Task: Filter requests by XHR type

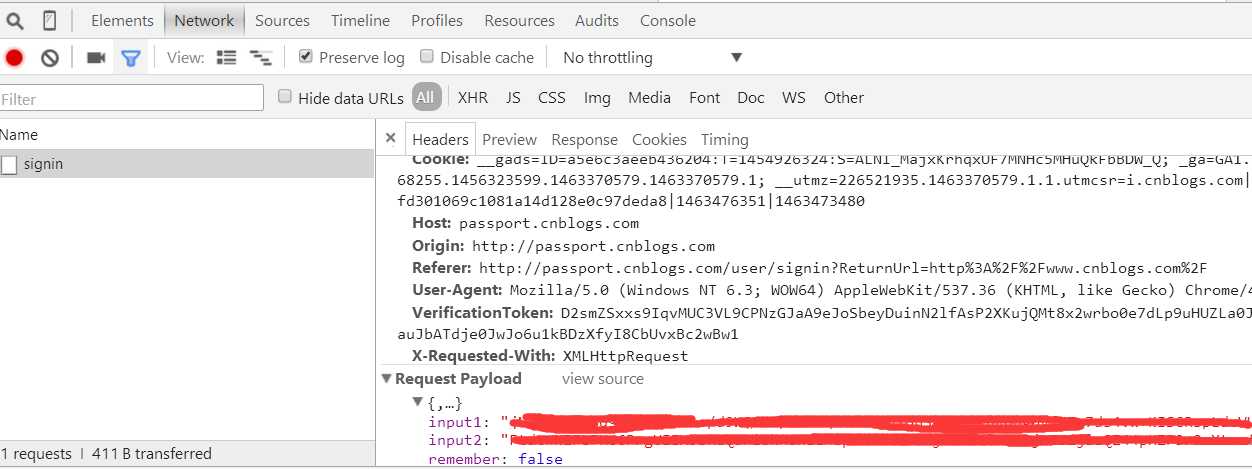Action: [x=472, y=98]
